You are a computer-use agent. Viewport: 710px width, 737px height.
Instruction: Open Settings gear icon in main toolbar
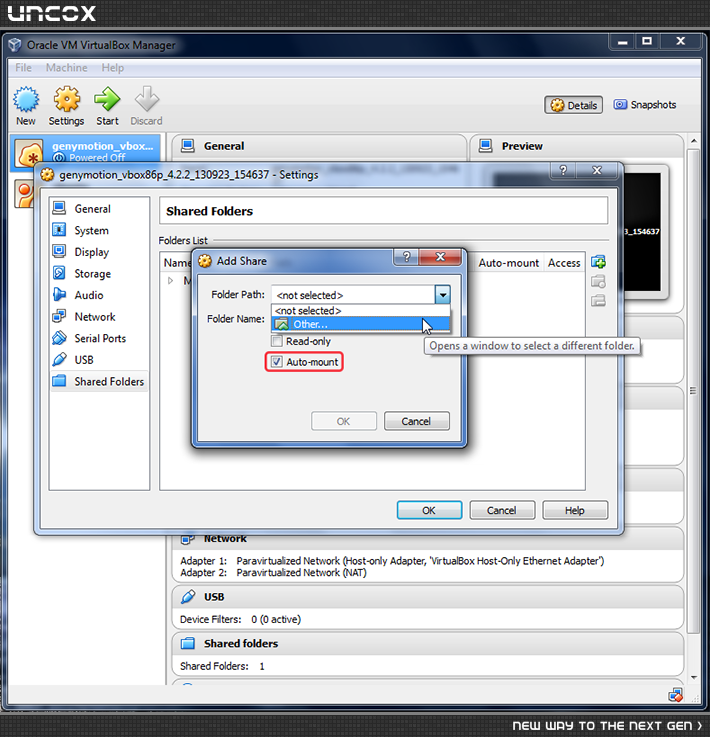[x=67, y=99]
